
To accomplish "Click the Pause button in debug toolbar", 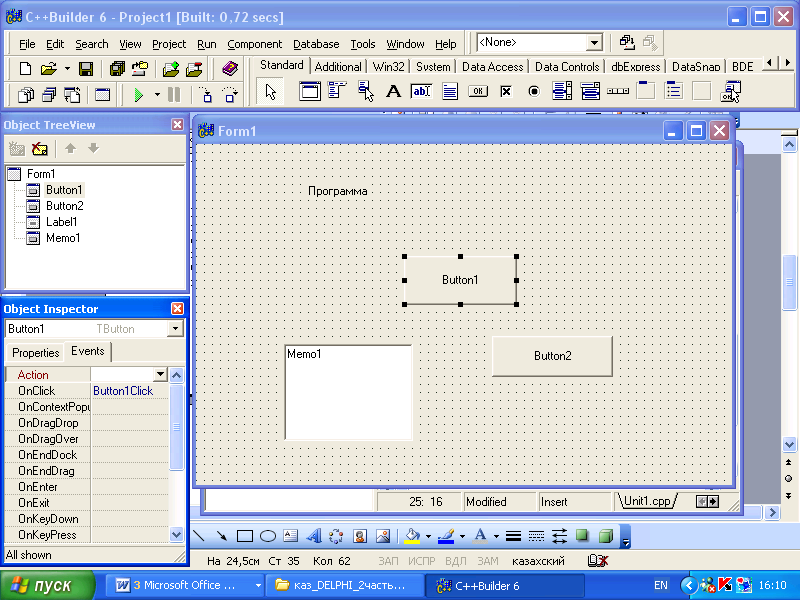I will [x=174, y=94].
